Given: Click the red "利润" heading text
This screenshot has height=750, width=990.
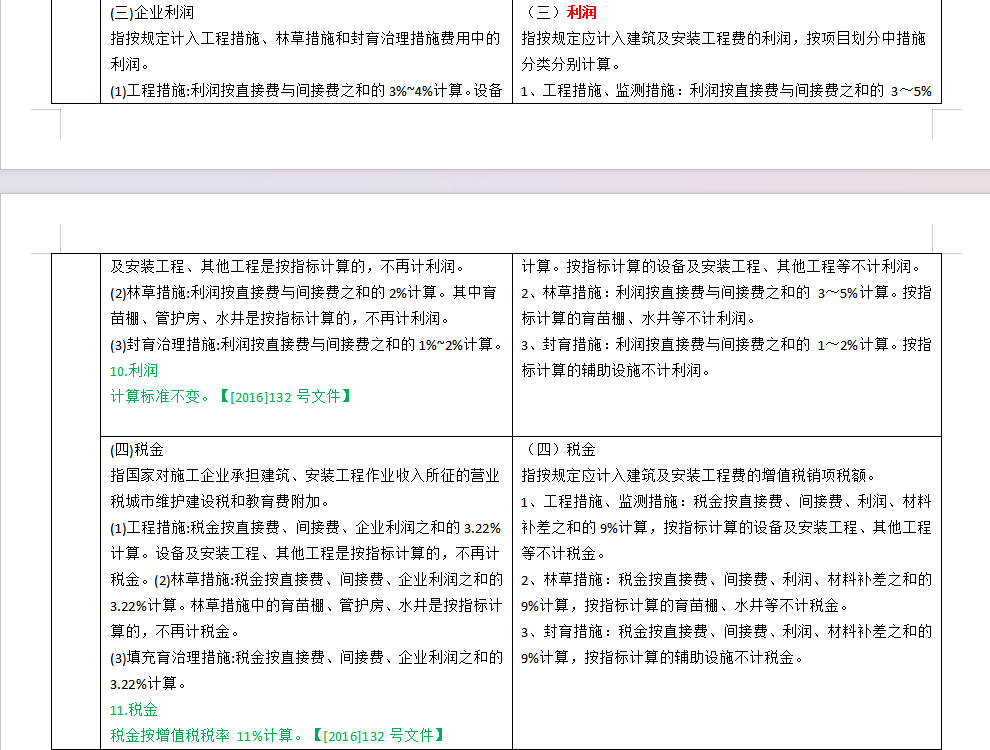Looking at the screenshot, I should pyautogui.click(x=581, y=13).
